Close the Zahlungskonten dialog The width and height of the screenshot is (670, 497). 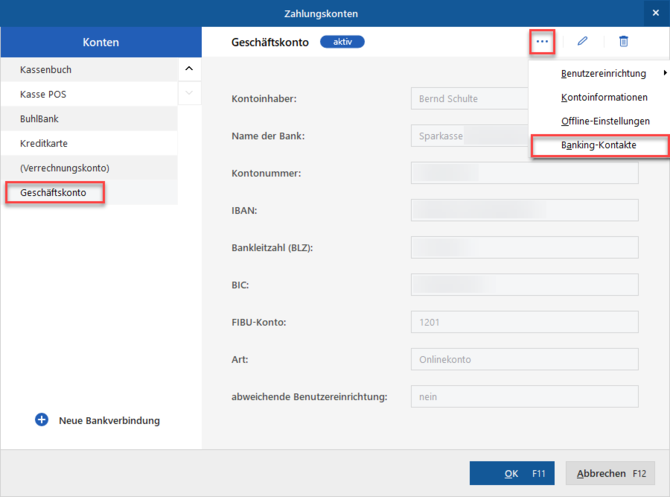pos(656,13)
